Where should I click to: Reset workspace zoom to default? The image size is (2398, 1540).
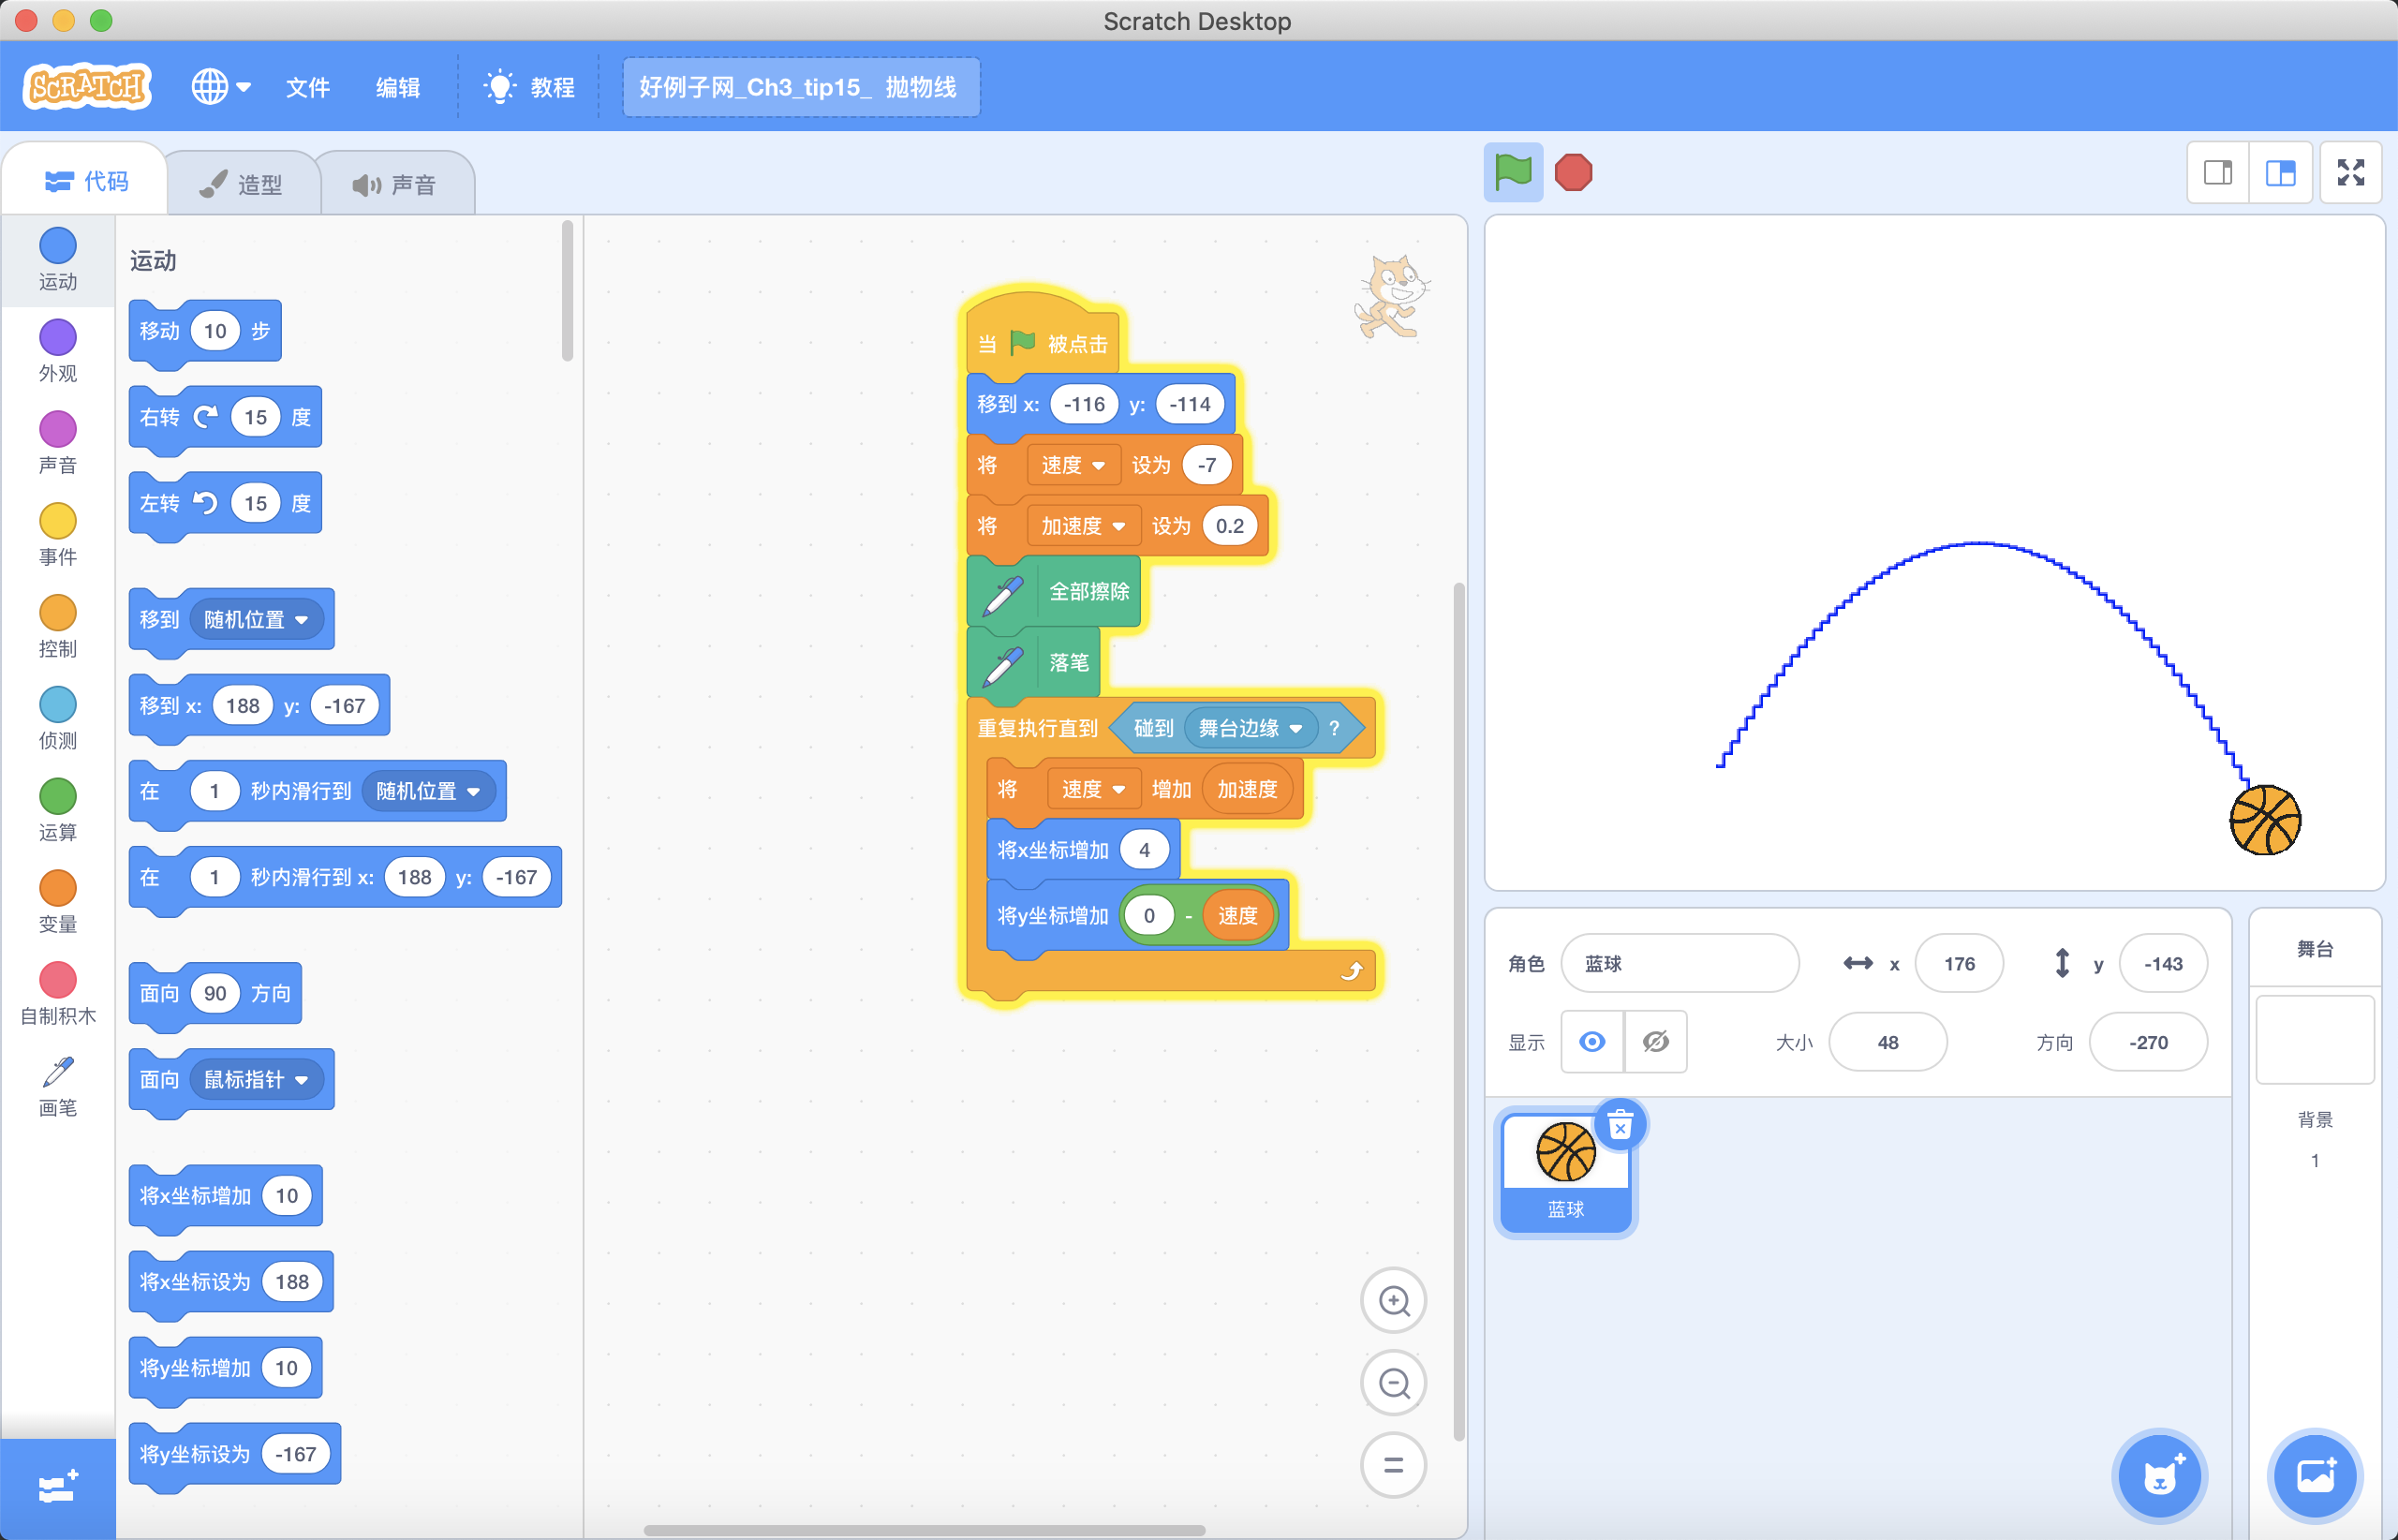point(1394,1465)
